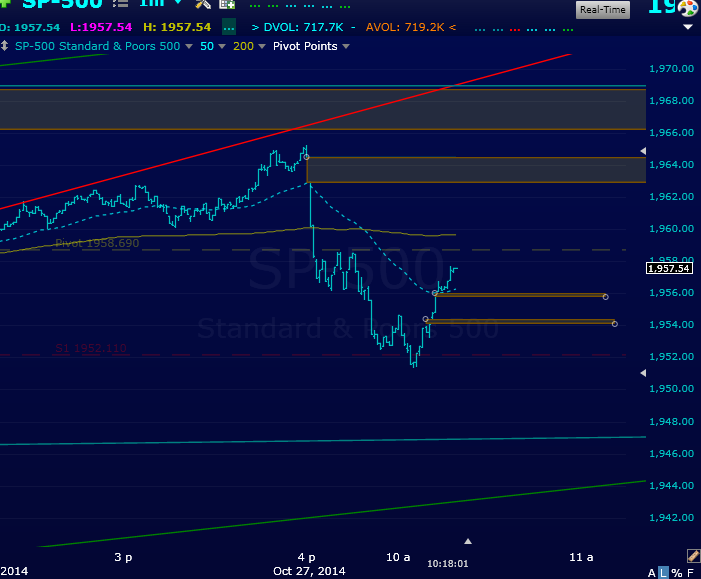Image resolution: width=701 pixels, height=579 pixels.
Task: Click the 4 p time axis label
Action: coord(306,557)
